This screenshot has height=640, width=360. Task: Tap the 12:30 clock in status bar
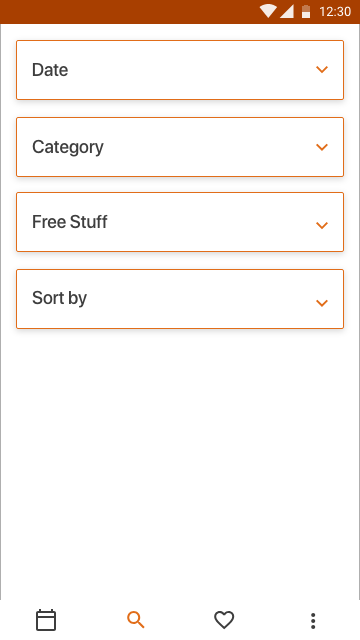pyautogui.click(x=335, y=11)
